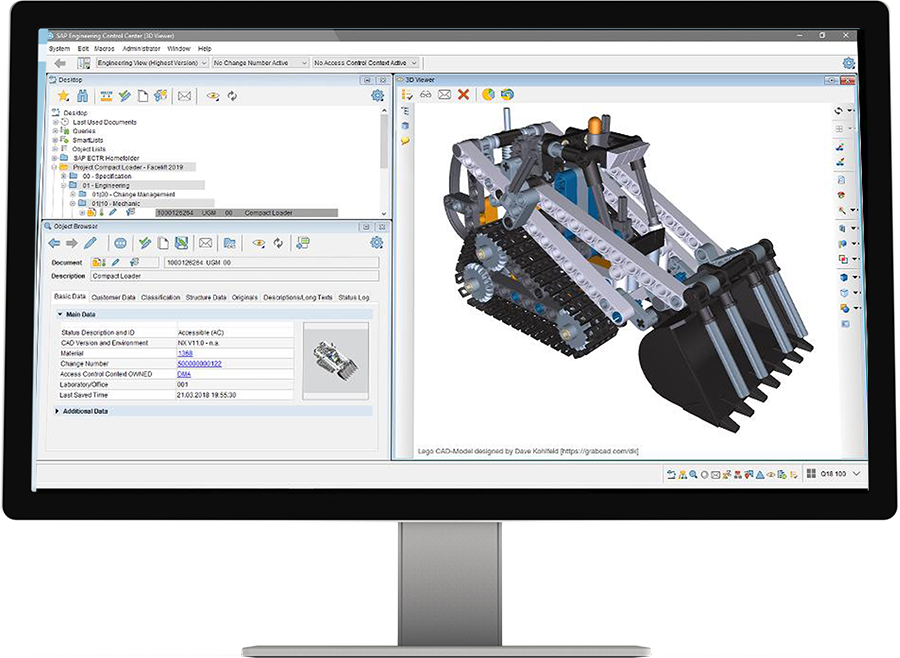Open Change Number link 500000000122
Screen dimensions: 900x658
(199, 364)
